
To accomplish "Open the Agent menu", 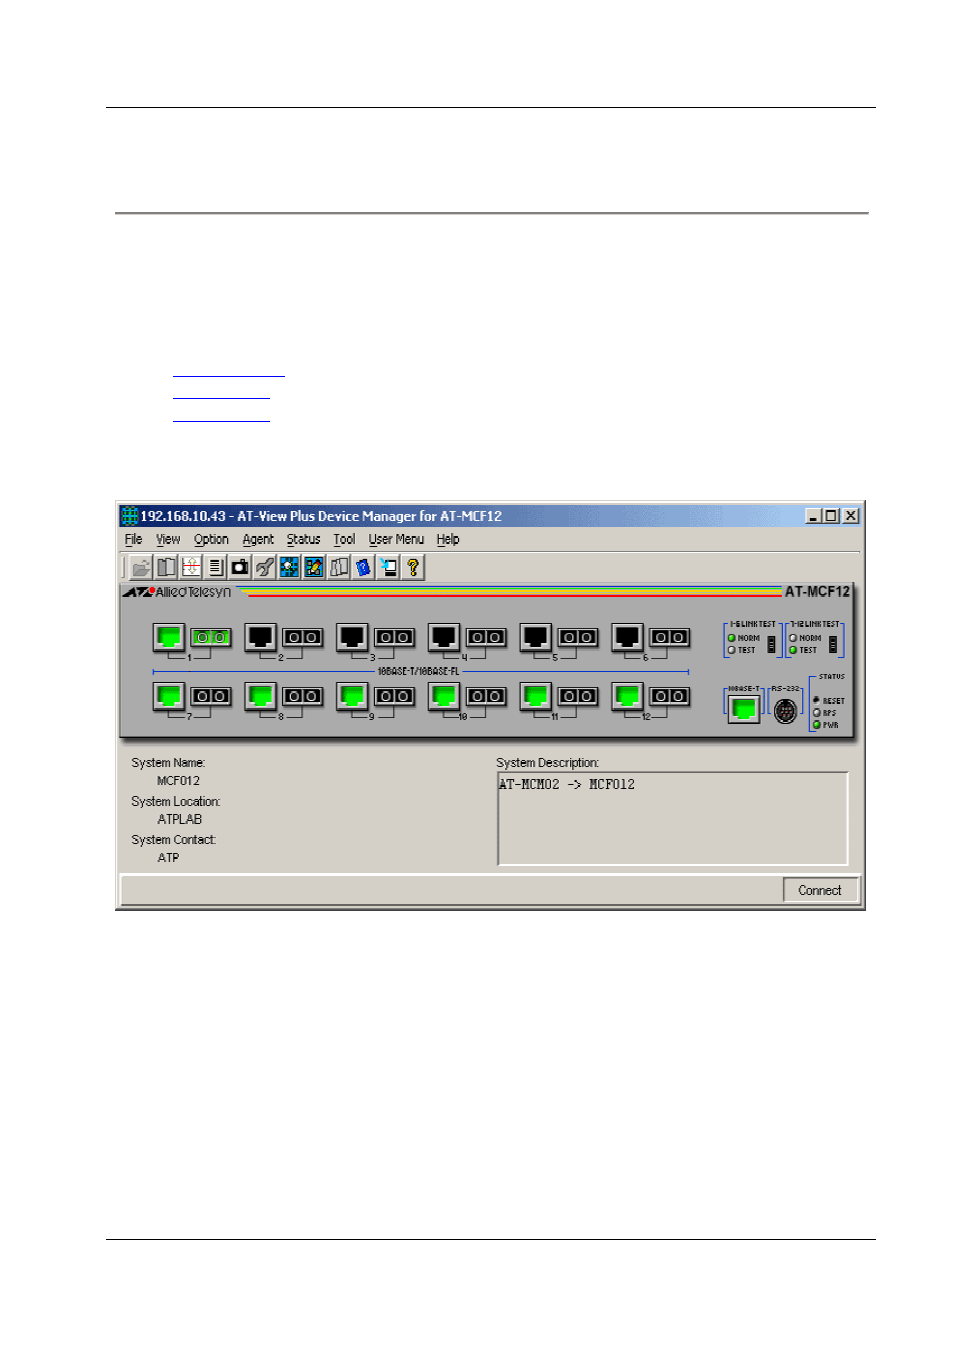I will pos(258,539).
